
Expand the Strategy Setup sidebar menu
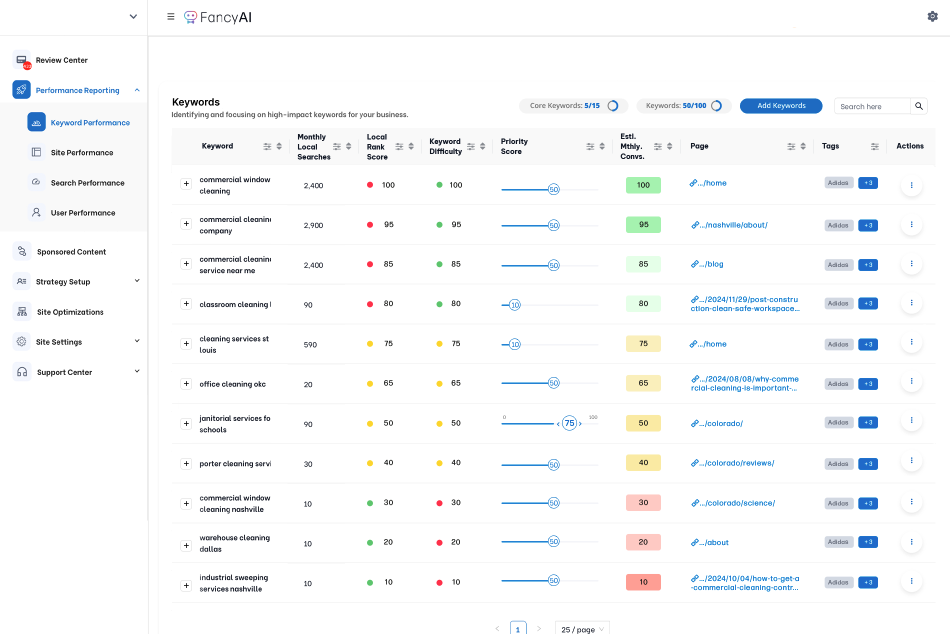coord(137,282)
